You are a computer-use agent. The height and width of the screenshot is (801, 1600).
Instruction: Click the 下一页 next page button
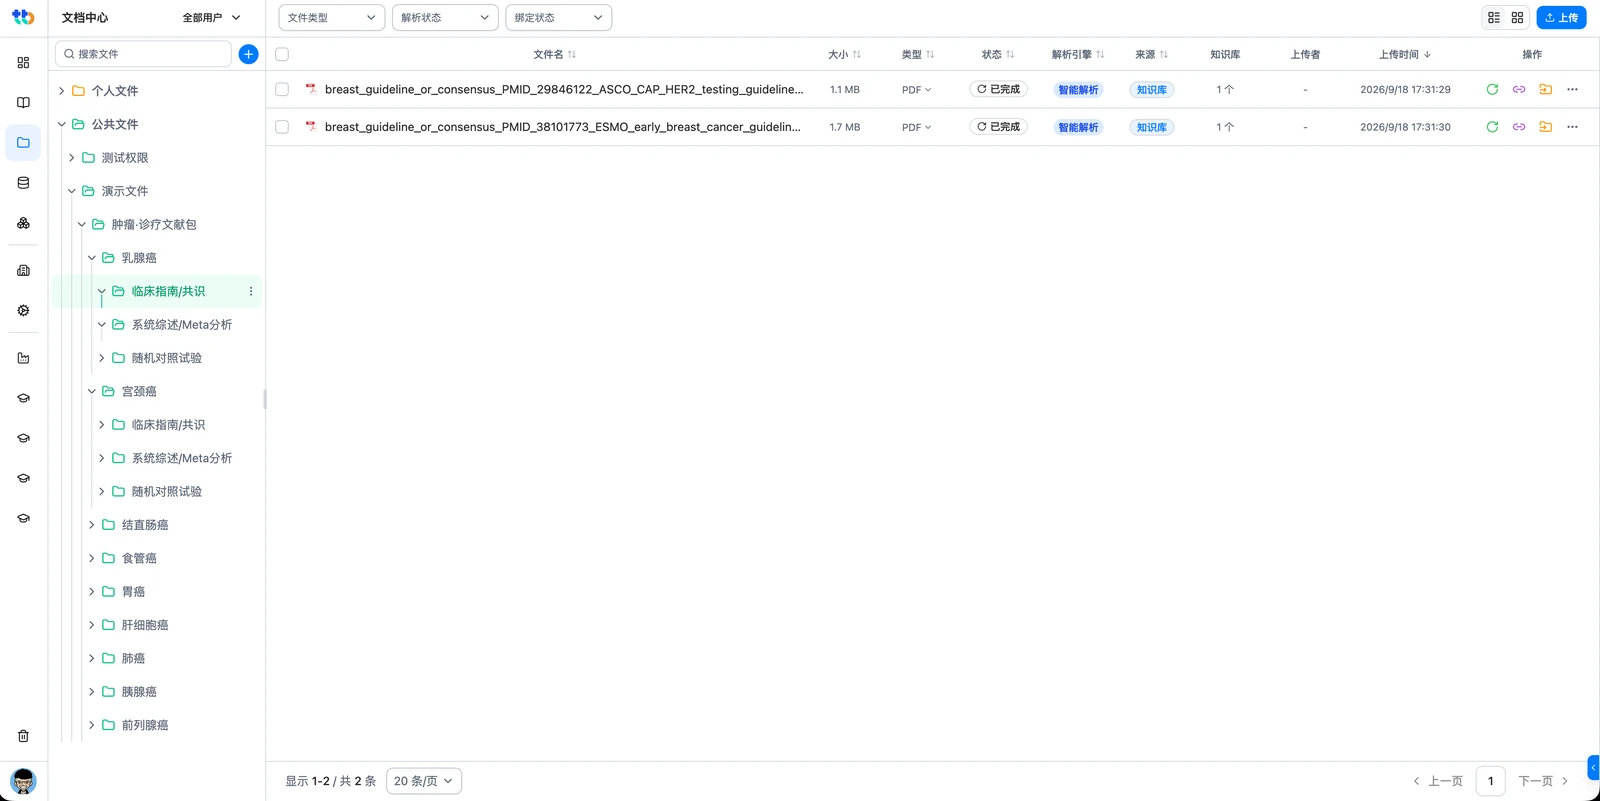click(x=1543, y=781)
